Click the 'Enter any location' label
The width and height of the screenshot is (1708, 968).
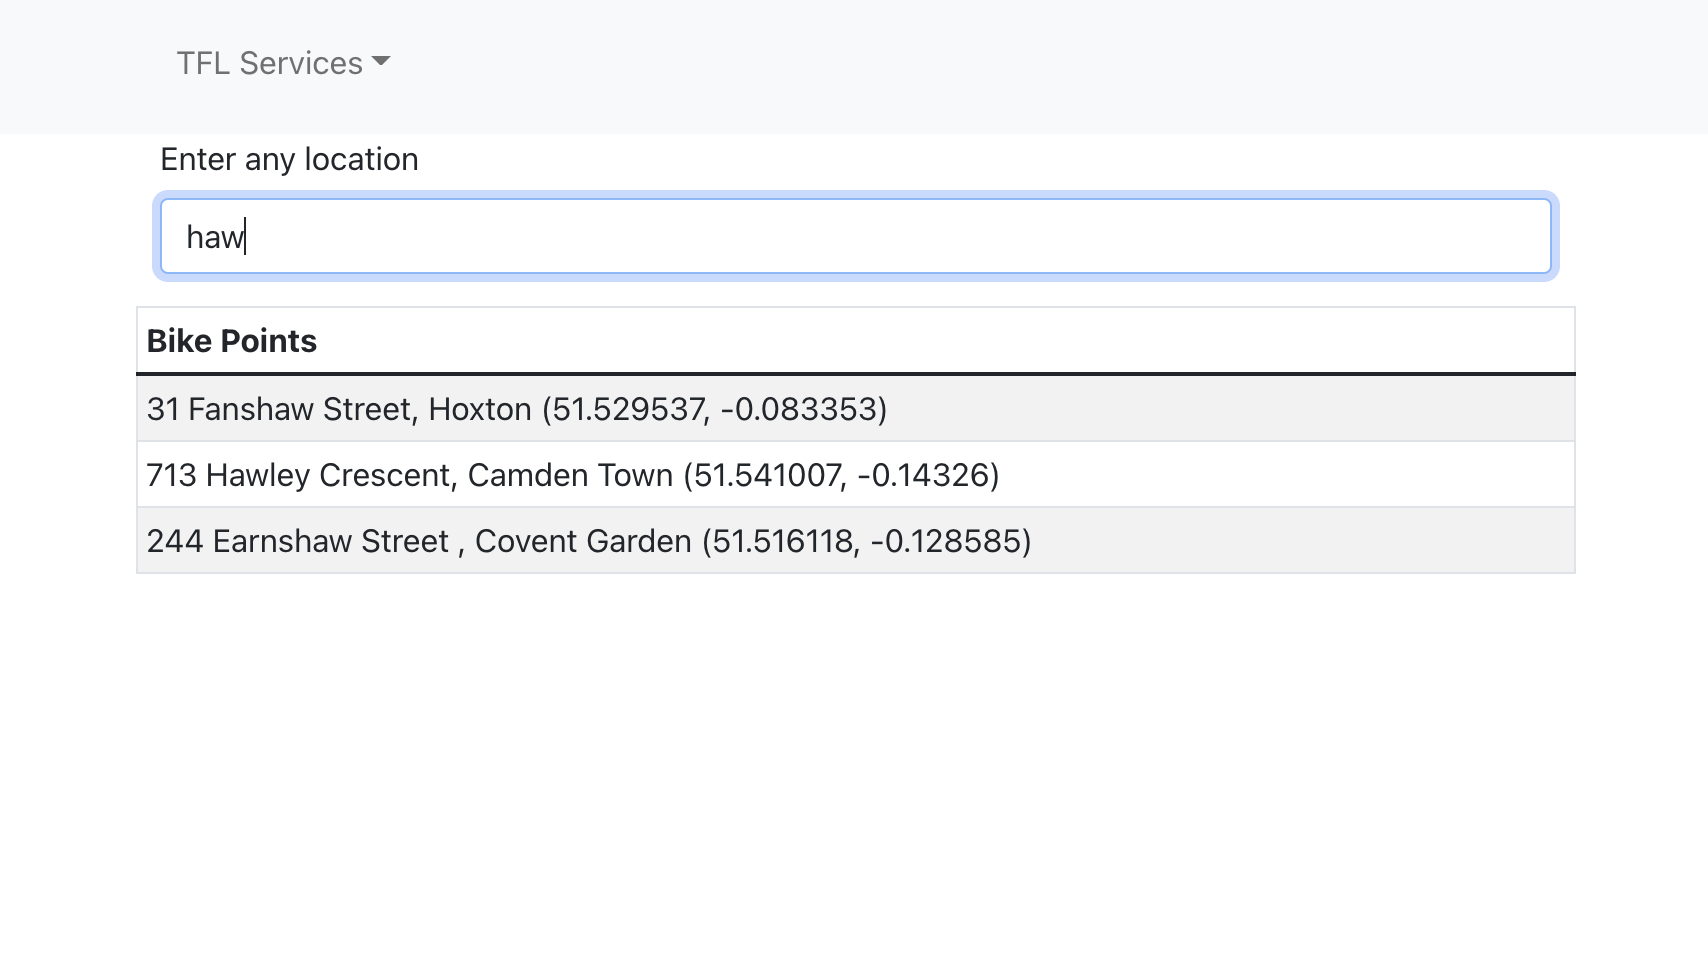[289, 159]
